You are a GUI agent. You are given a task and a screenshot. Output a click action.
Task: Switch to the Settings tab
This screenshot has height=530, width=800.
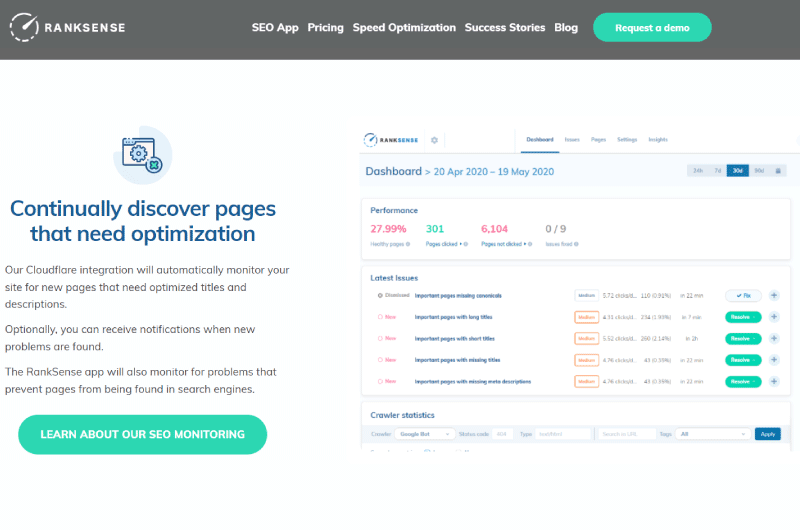[x=627, y=139]
